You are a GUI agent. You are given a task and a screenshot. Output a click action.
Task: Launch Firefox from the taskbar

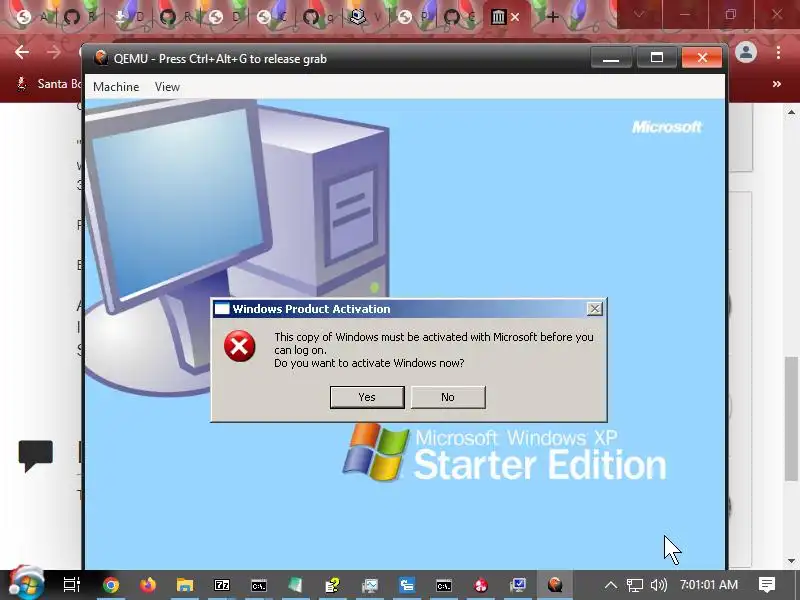148,585
